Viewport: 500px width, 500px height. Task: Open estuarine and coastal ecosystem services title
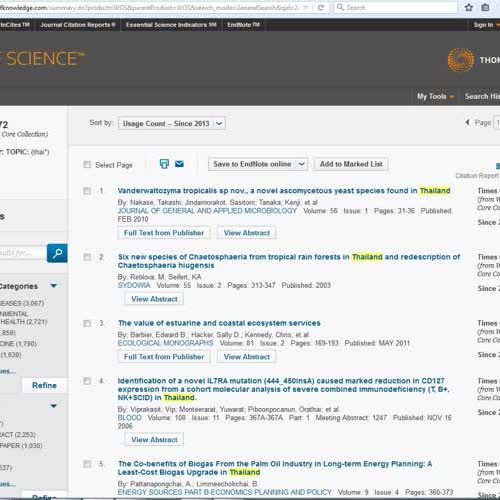click(x=219, y=323)
